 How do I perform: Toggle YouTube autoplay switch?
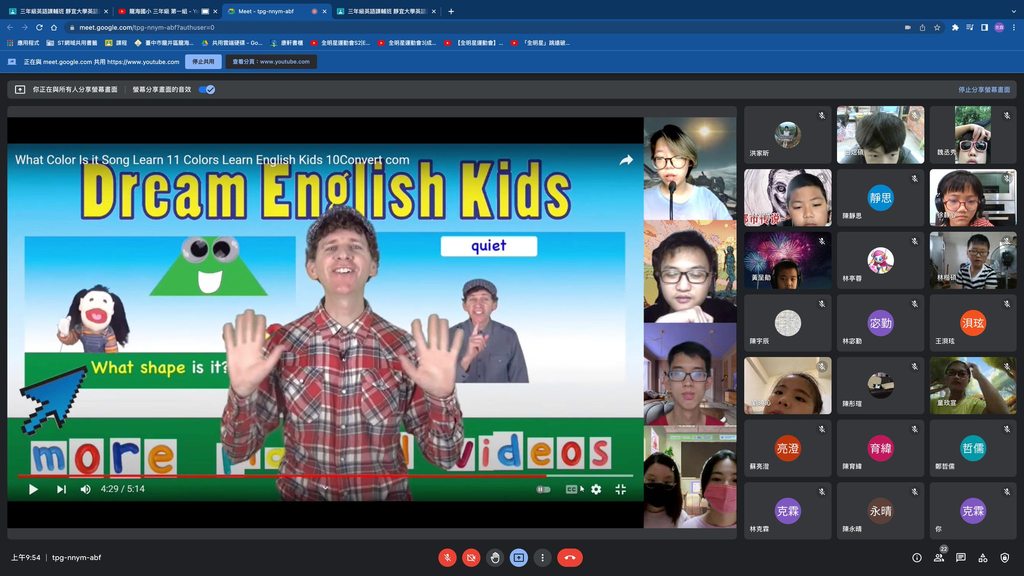tap(543, 489)
